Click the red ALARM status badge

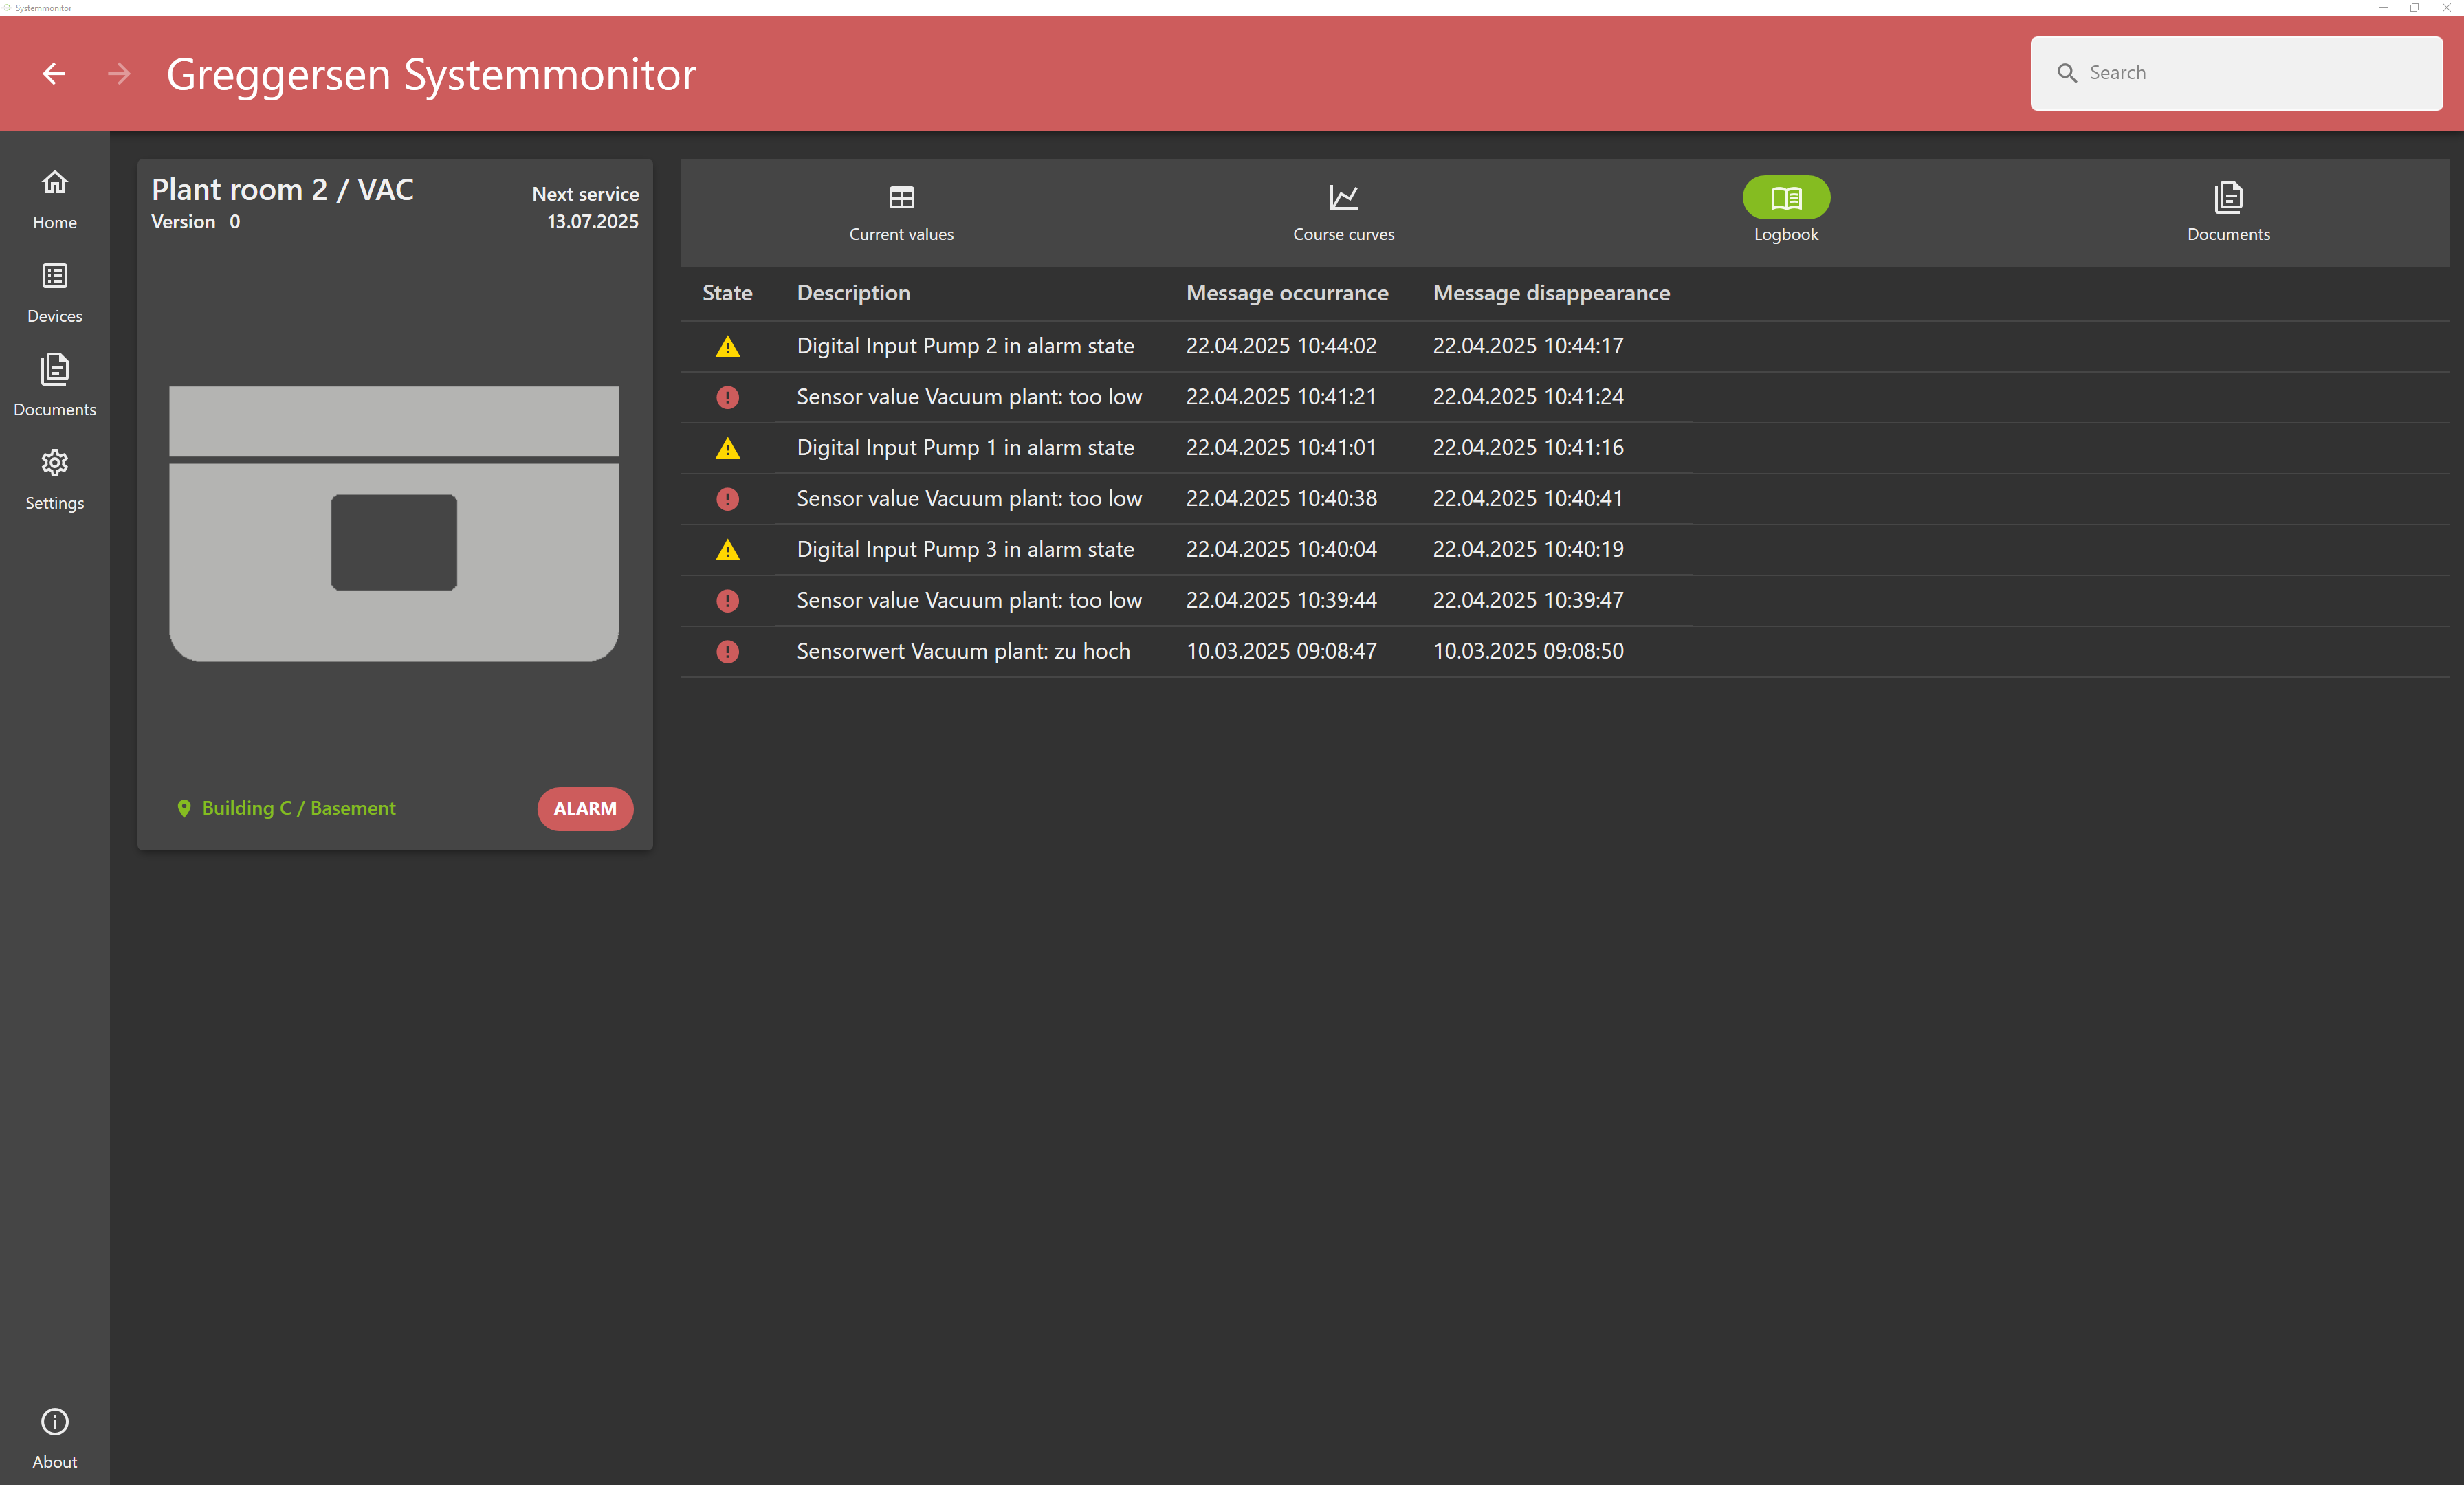[585, 808]
